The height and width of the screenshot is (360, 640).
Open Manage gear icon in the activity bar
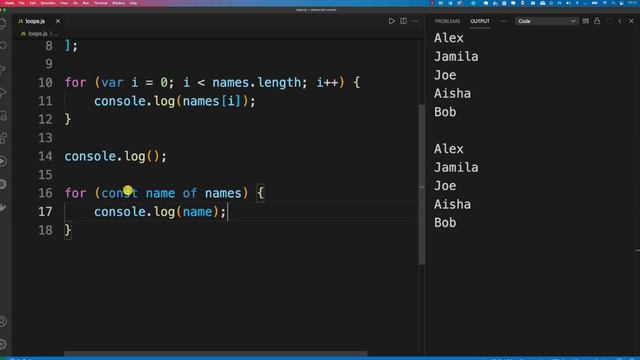(3, 344)
